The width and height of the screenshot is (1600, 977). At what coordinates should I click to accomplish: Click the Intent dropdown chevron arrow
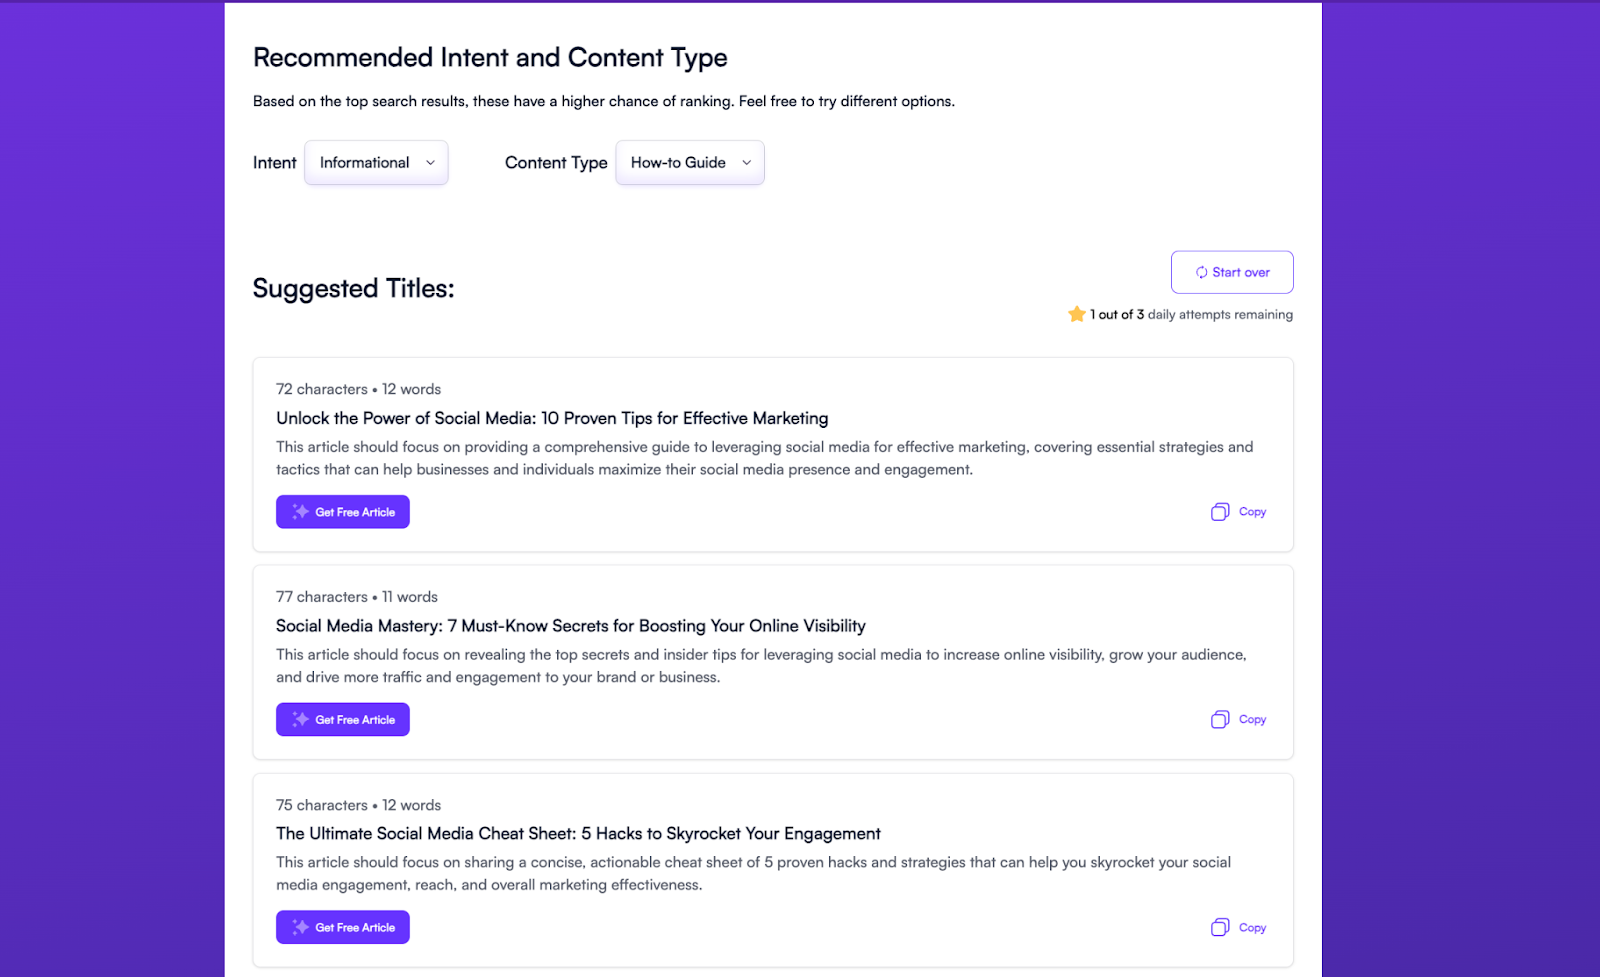(430, 163)
